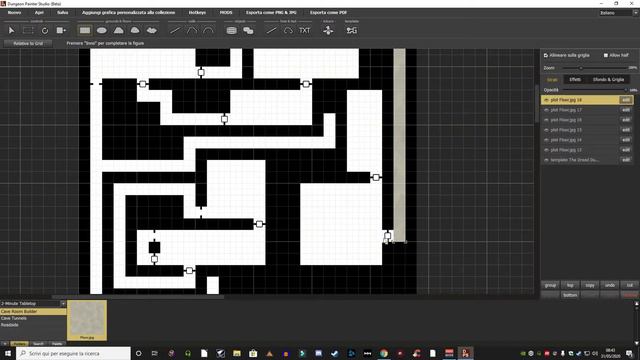
Task: Click the Relative to Grid button
Action: (x=28, y=43)
